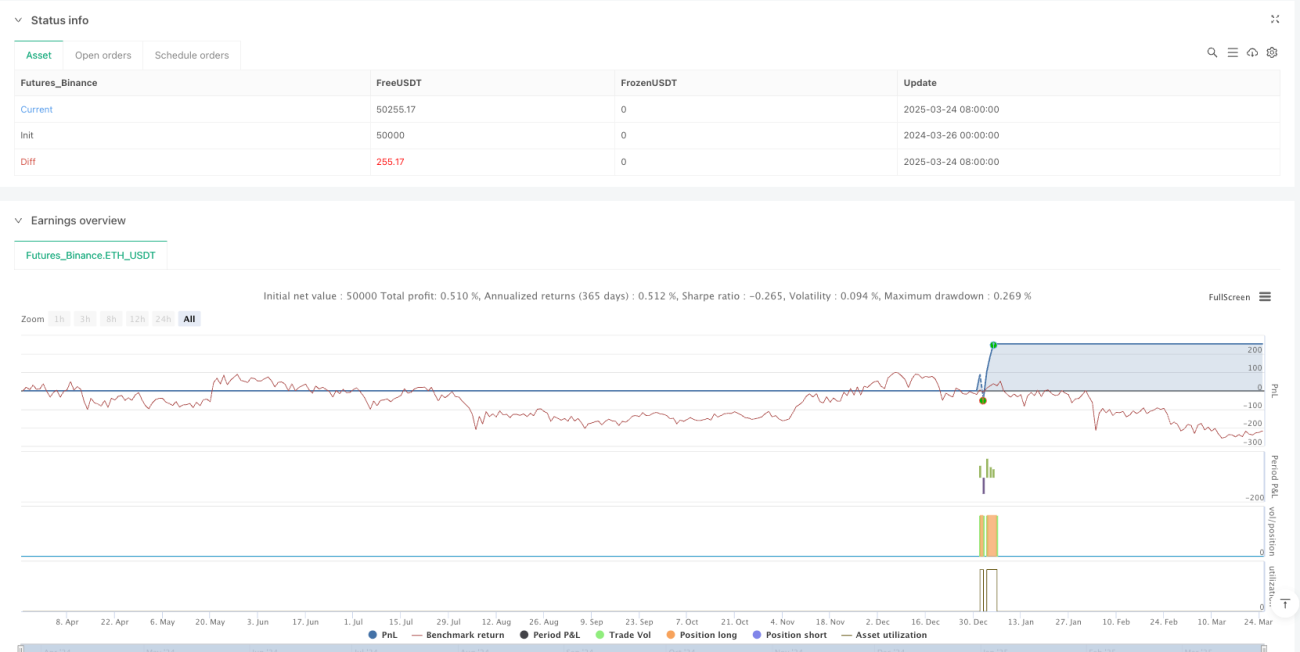Toggle the PnL series in chart legend

coord(383,635)
